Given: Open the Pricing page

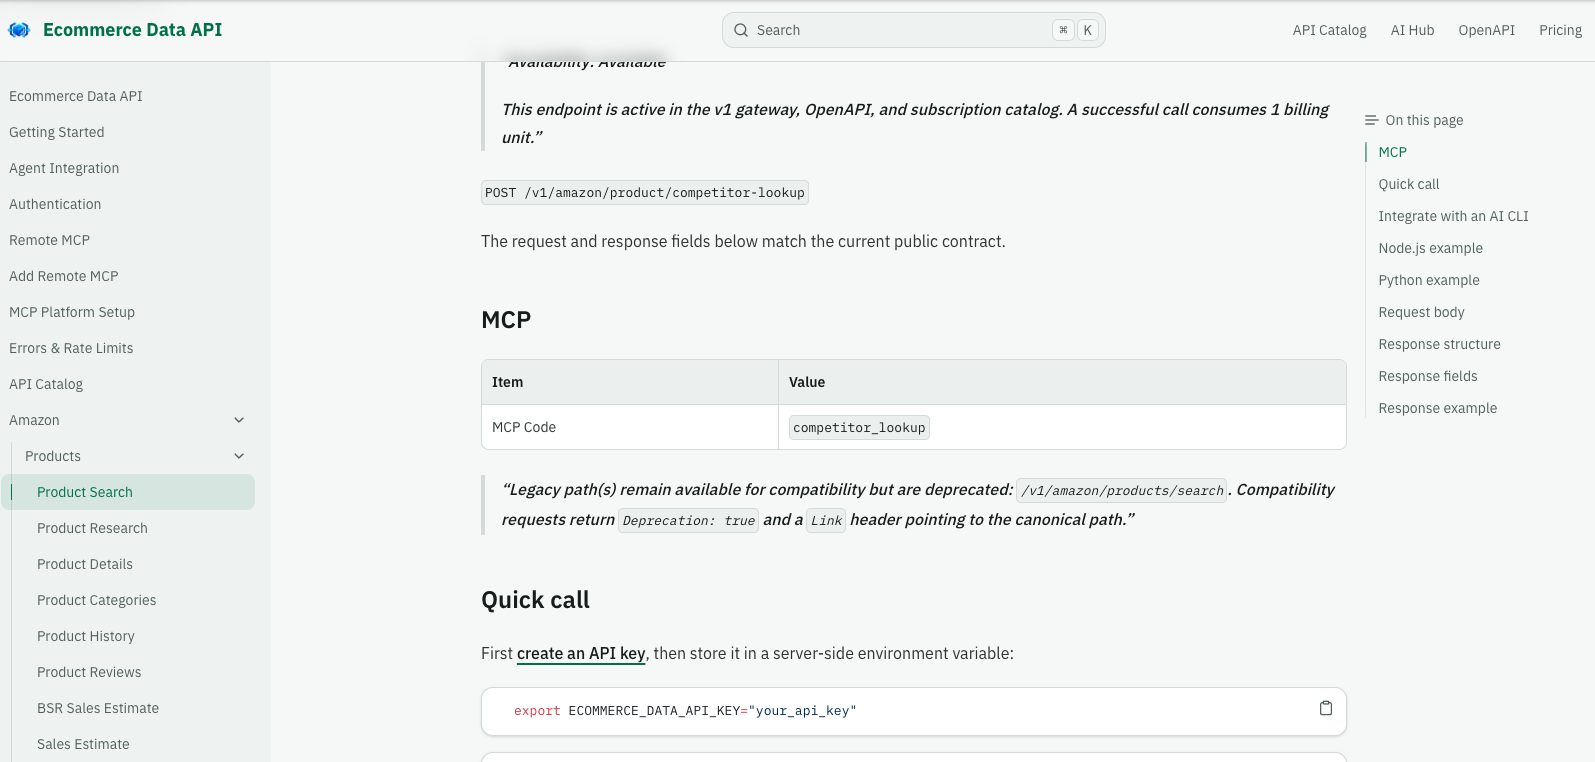Looking at the screenshot, I should [x=1560, y=30].
